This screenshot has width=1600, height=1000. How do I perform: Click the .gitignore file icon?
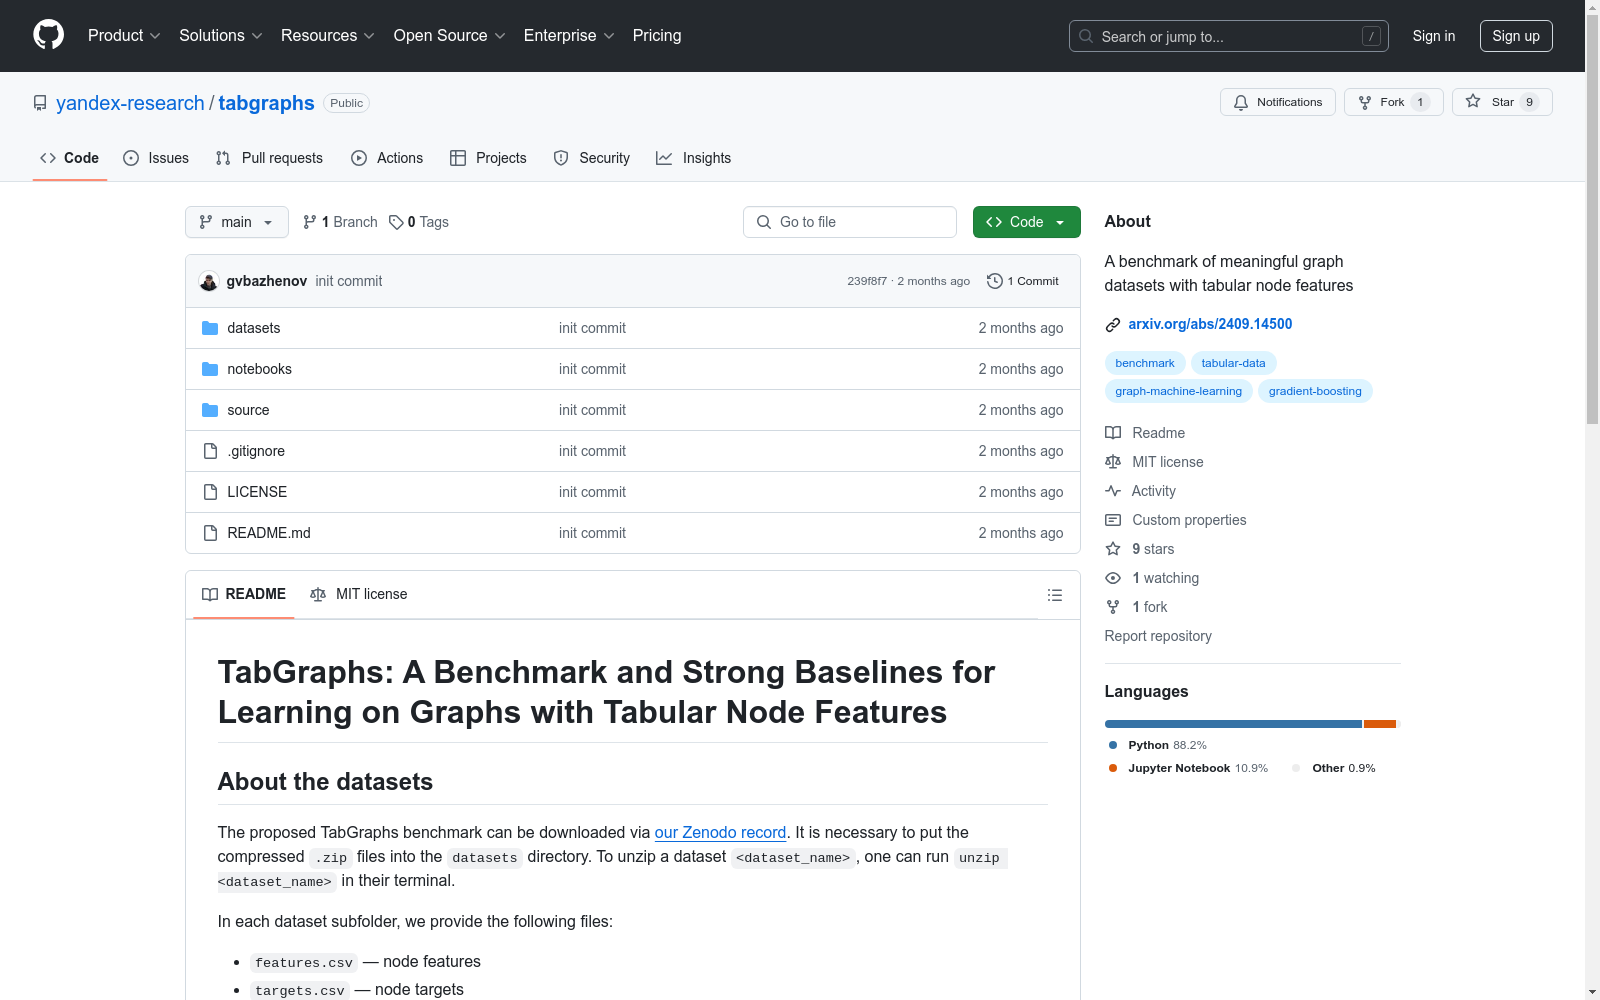point(210,451)
